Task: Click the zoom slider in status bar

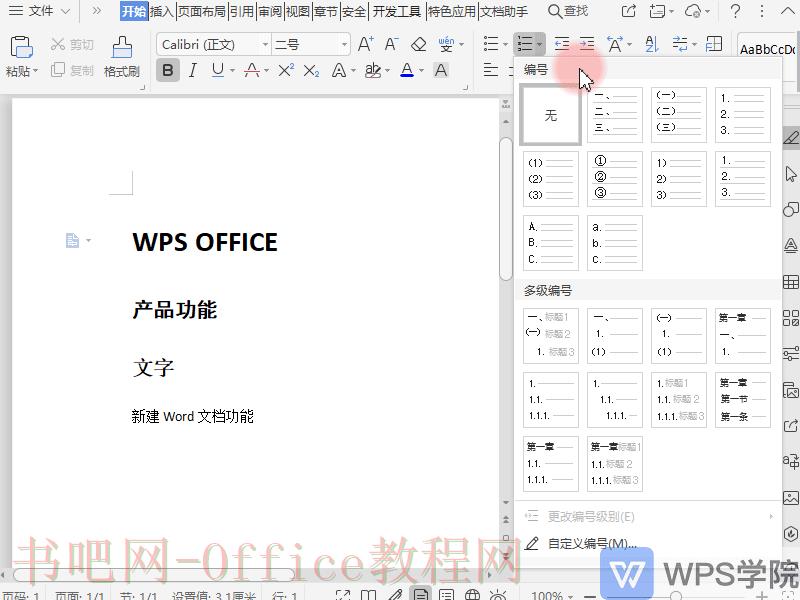Action: click(676, 595)
